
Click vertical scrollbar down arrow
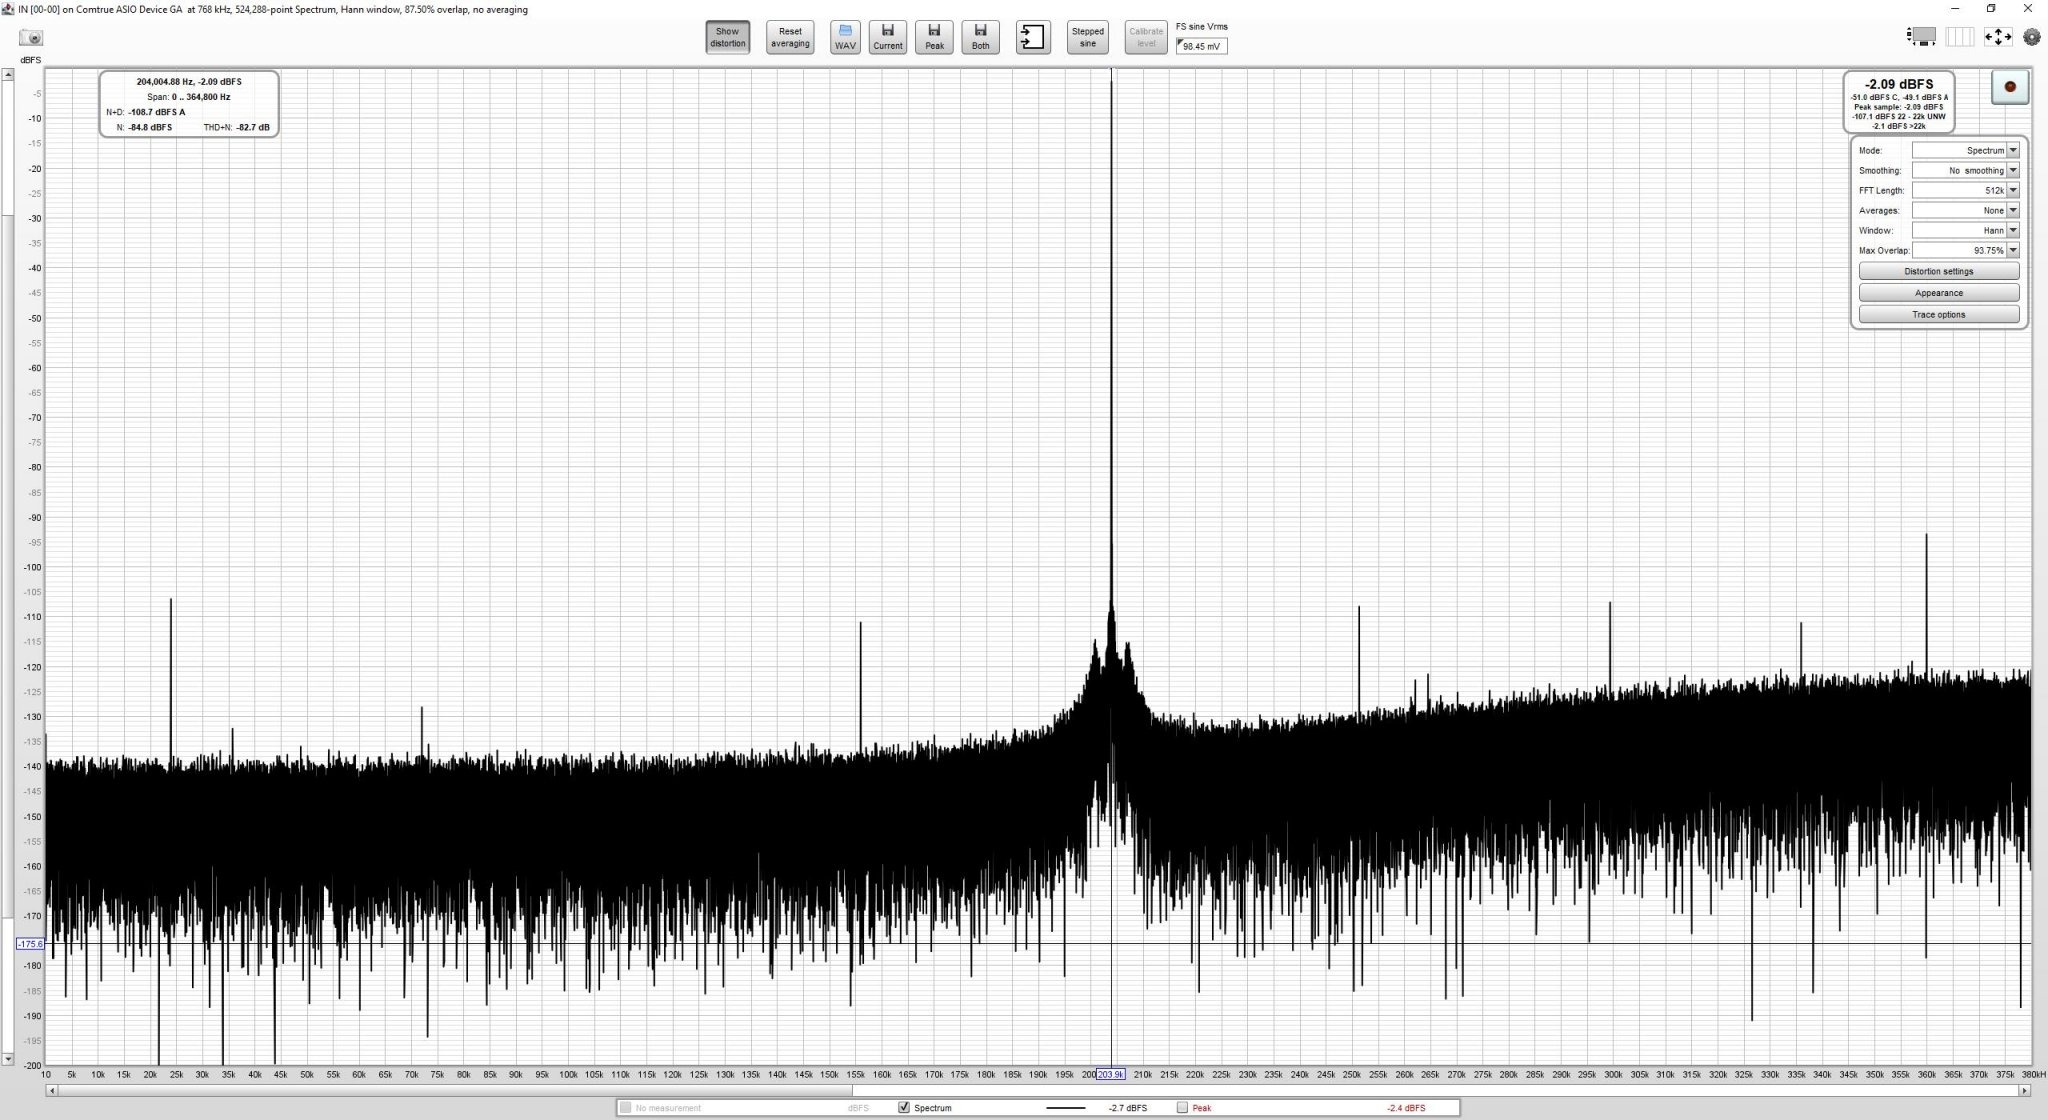click(7, 1058)
